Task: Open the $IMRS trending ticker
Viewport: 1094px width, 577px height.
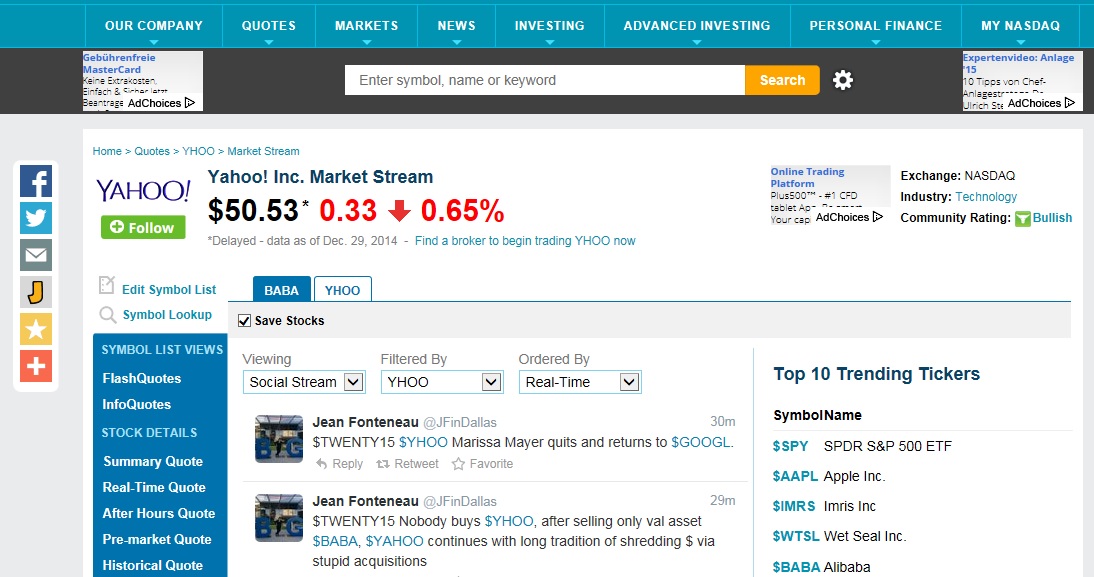Action: [794, 507]
